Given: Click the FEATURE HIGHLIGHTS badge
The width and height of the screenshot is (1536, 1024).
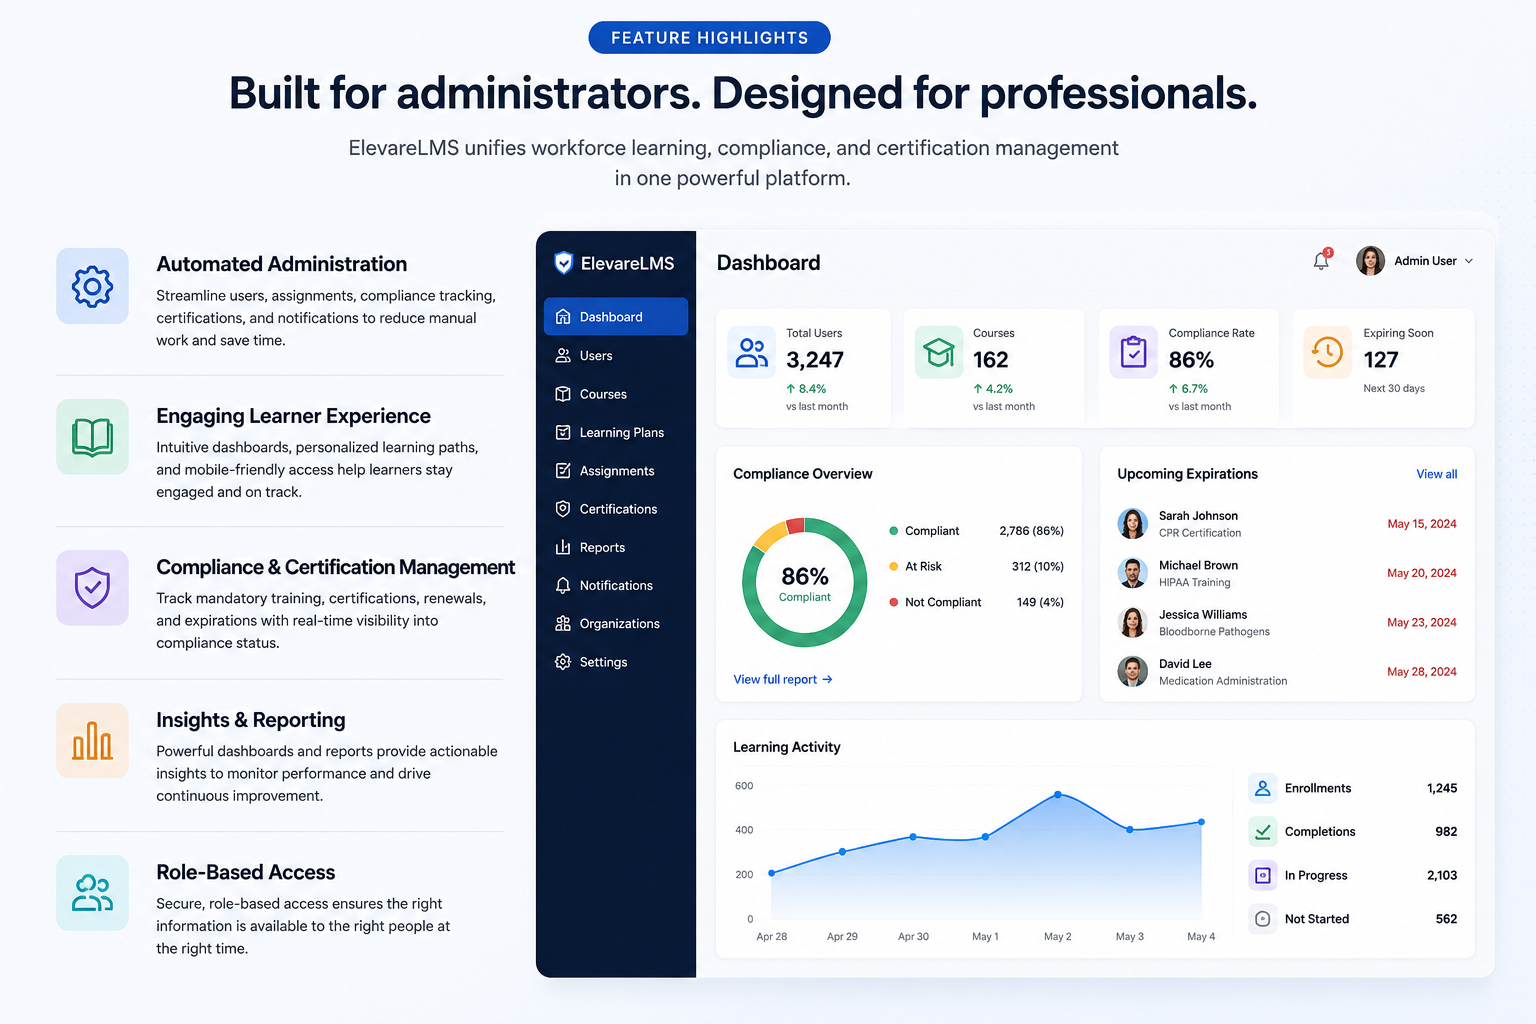Looking at the screenshot, I should point(709,38).
